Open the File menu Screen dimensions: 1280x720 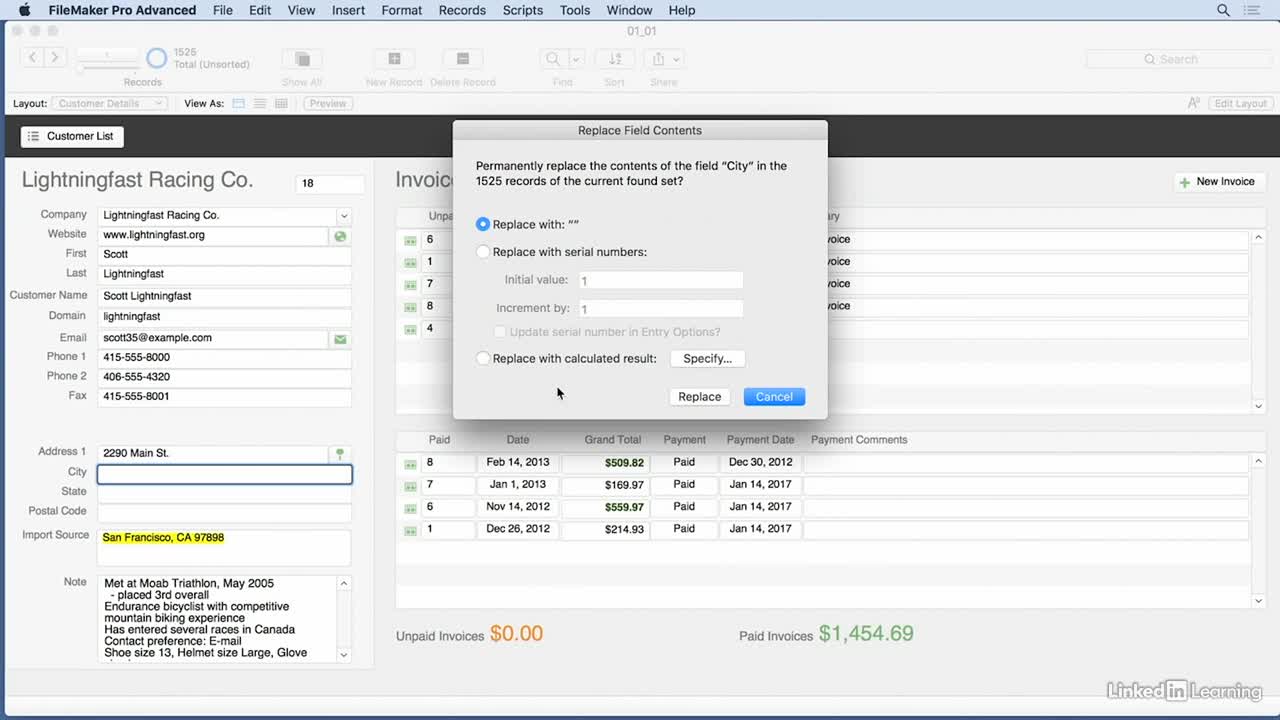click(x=223, y=10)
